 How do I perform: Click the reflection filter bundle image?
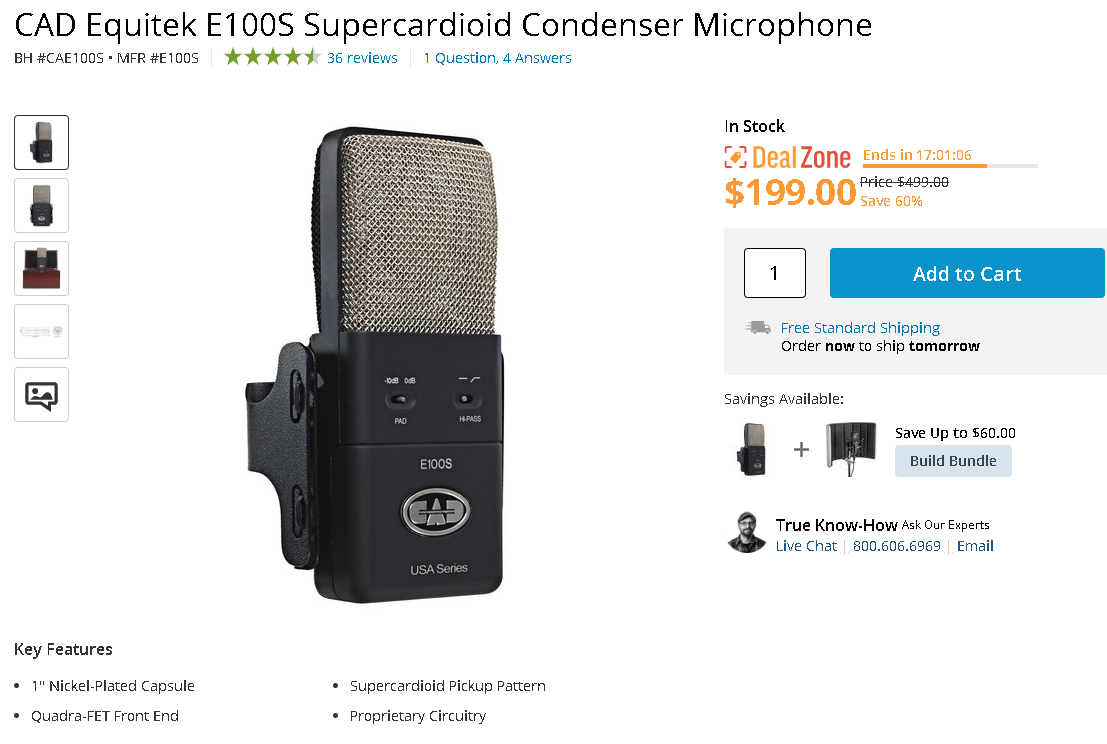point(850,448)
